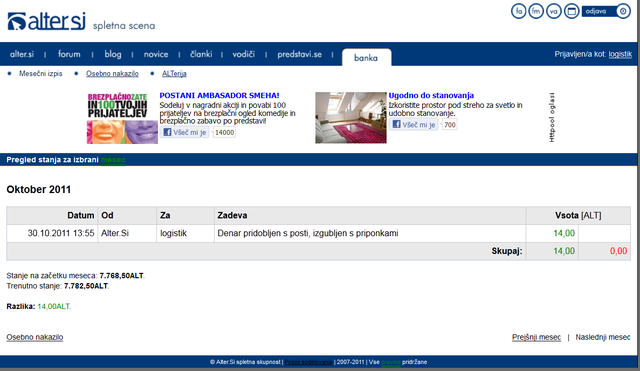
Task: Open the round 'va' icon
Action: pos(554,11)
